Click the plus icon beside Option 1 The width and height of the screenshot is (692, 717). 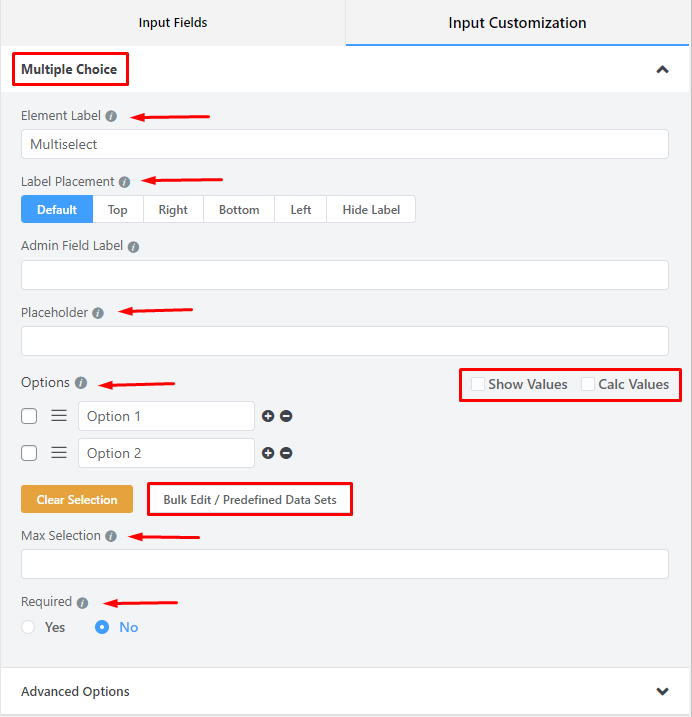(268, 416)
